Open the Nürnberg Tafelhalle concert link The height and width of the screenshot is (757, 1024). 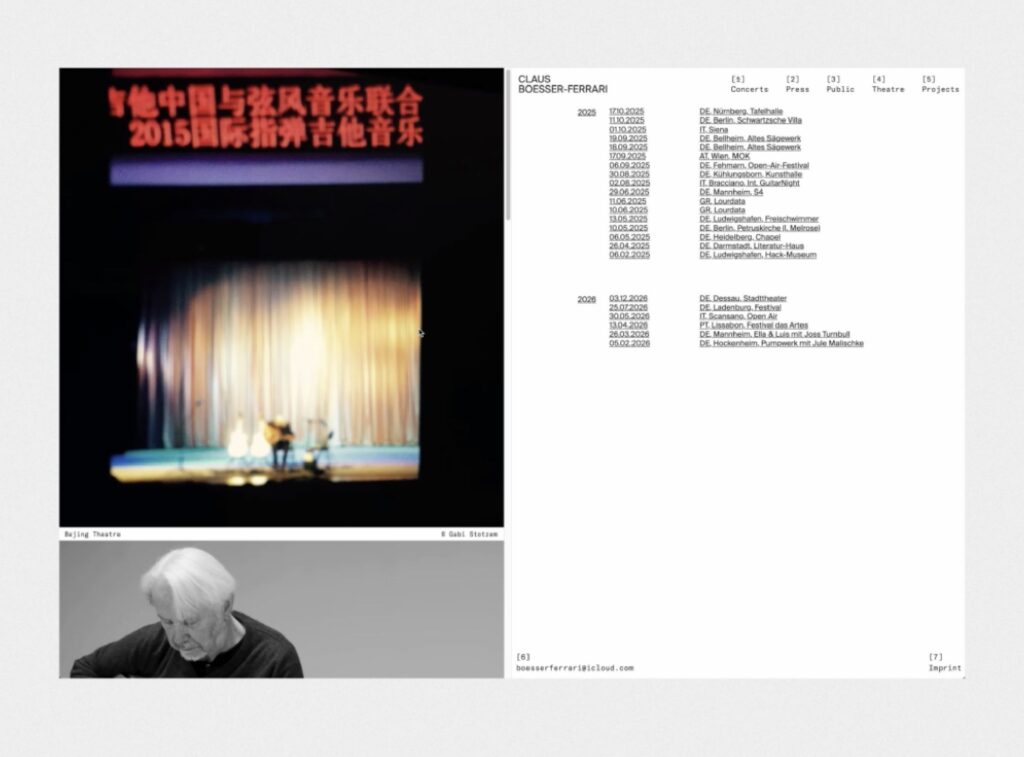coord(741,111)
